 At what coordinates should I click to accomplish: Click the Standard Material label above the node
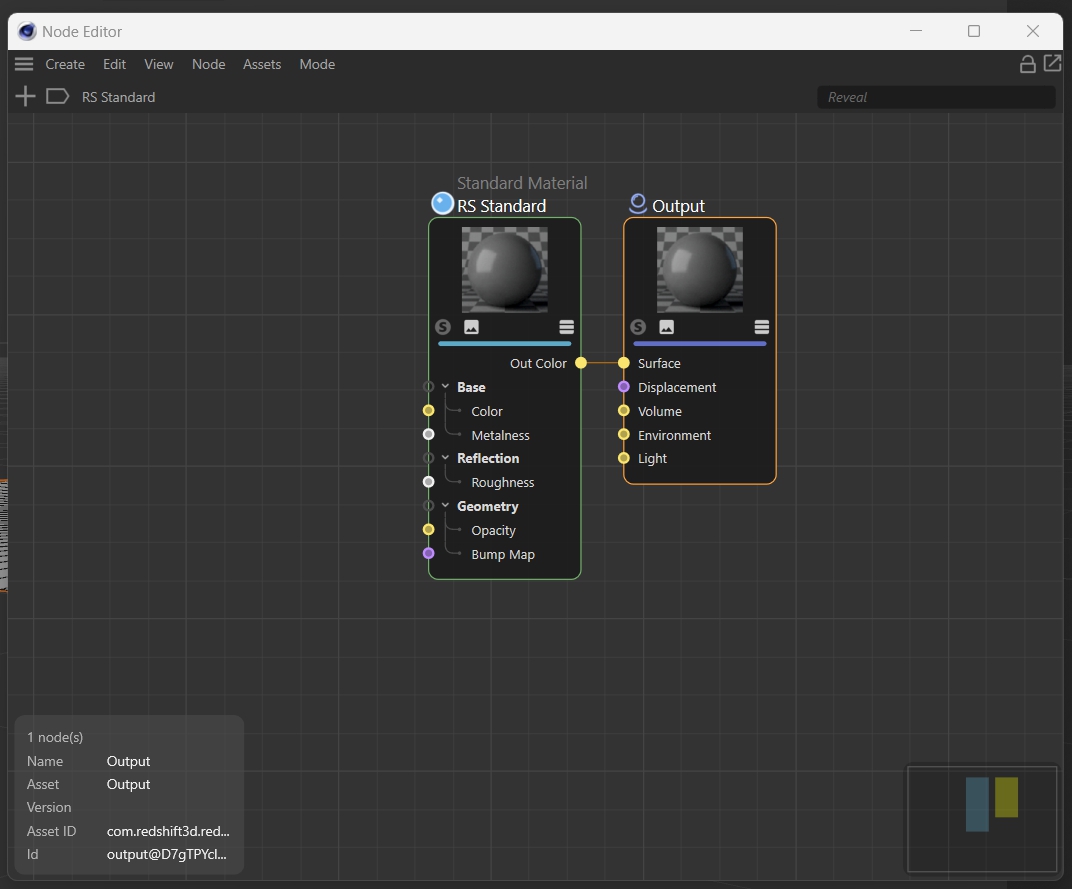[x=522, y=183]
